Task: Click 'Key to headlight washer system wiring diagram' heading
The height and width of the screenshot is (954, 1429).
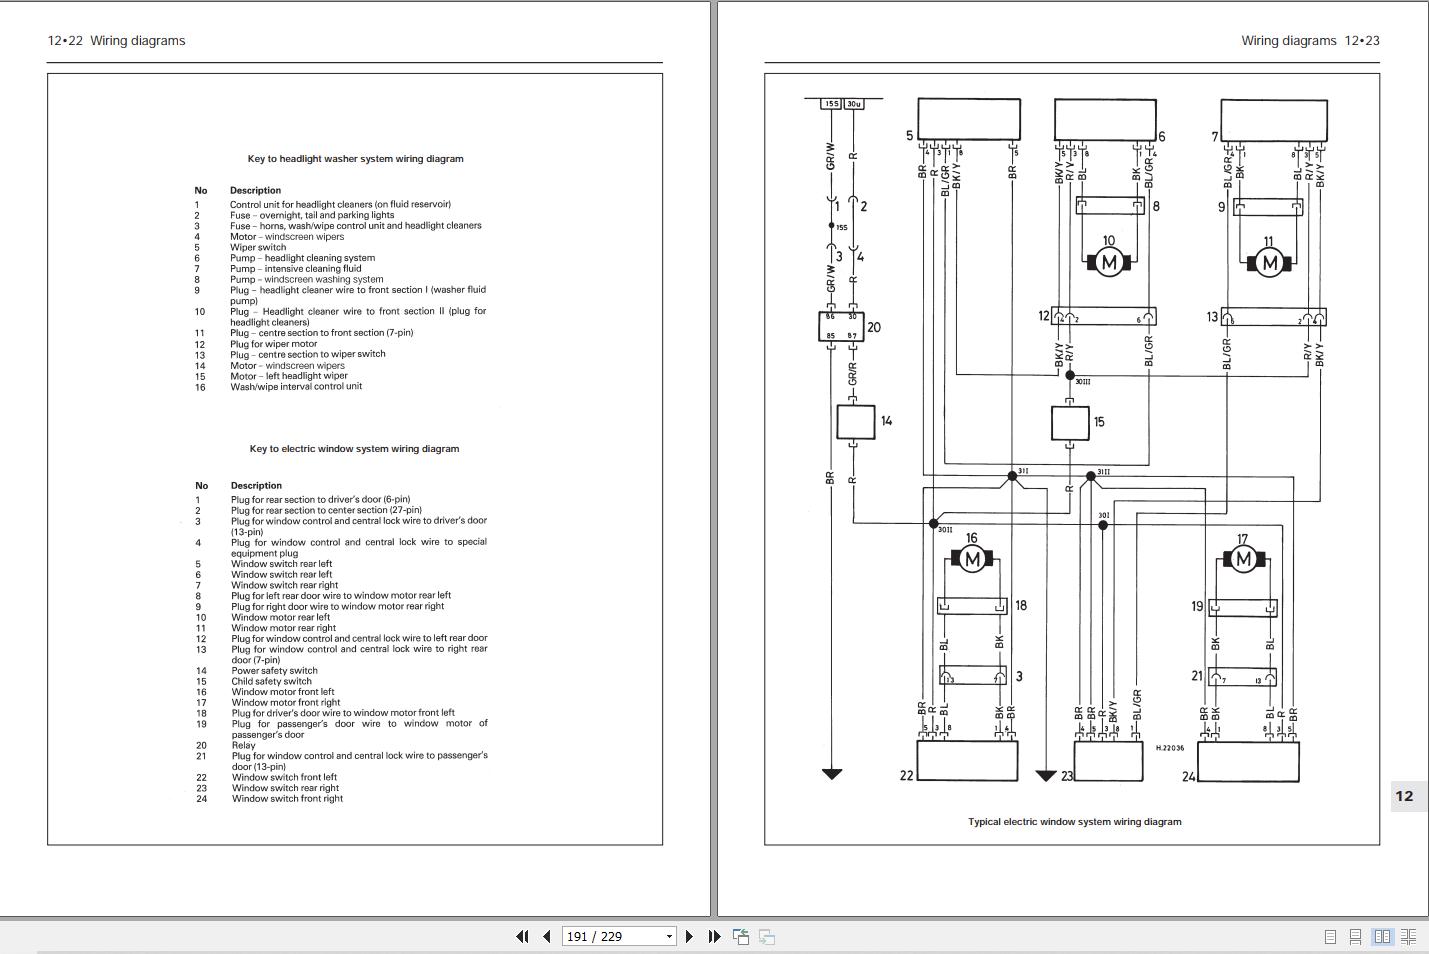Action: [356, 159]
